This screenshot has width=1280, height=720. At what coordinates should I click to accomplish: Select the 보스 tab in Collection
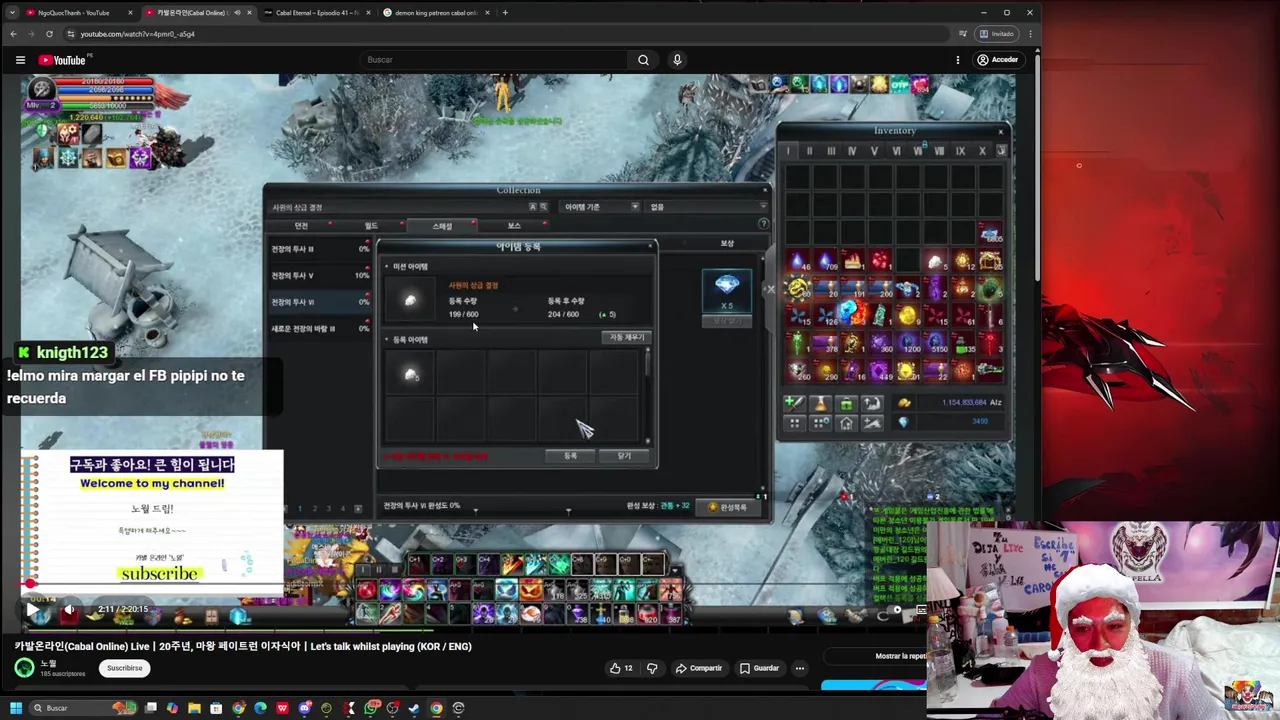(514, 226)
